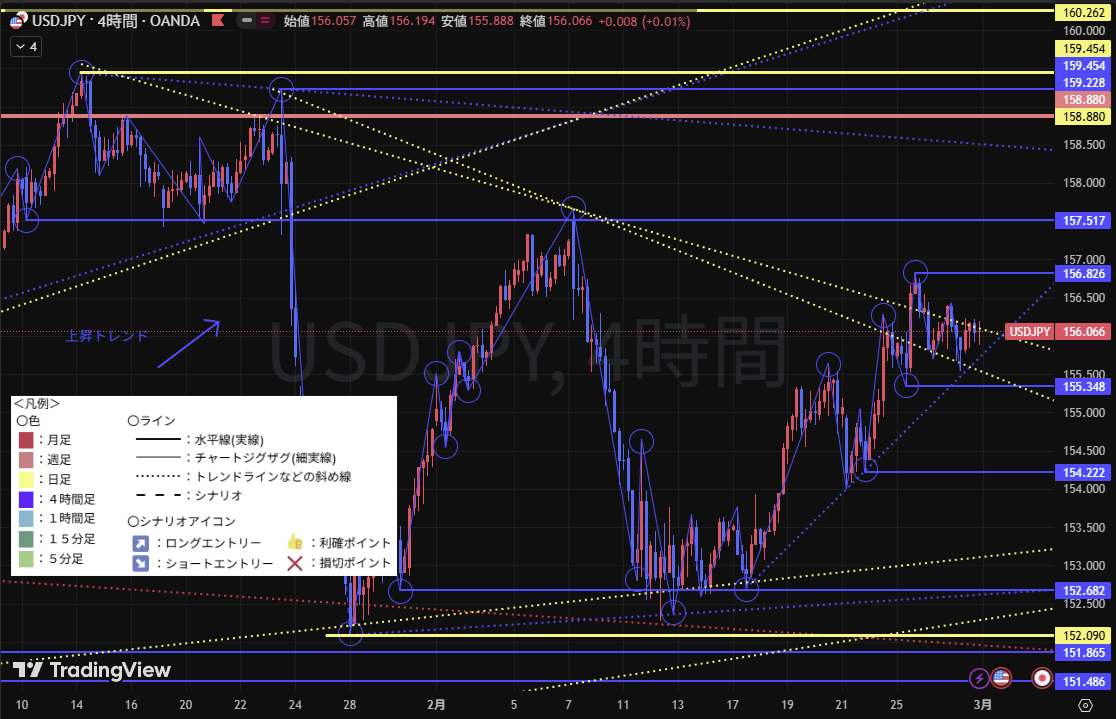Viewport: 1116px width, 719px height.
Task: Toggle the pink wavy-line pill button in header
Action: (x=265, y=21)
